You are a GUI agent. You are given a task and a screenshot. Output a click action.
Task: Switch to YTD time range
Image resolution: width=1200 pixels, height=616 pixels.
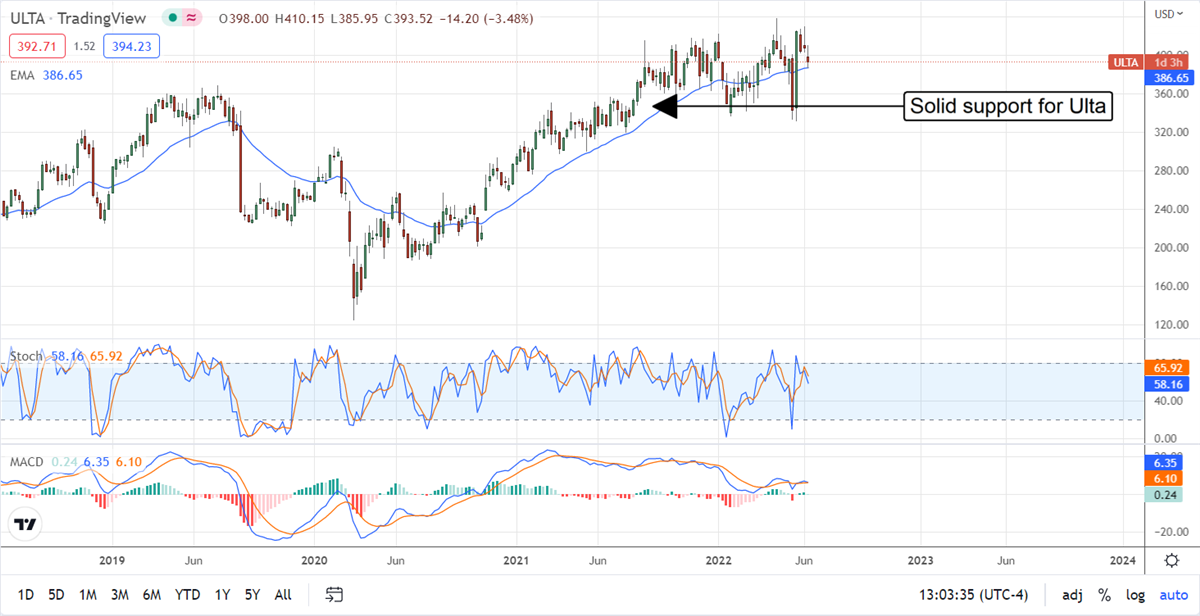pyautogui.click(x=187, y=595)
